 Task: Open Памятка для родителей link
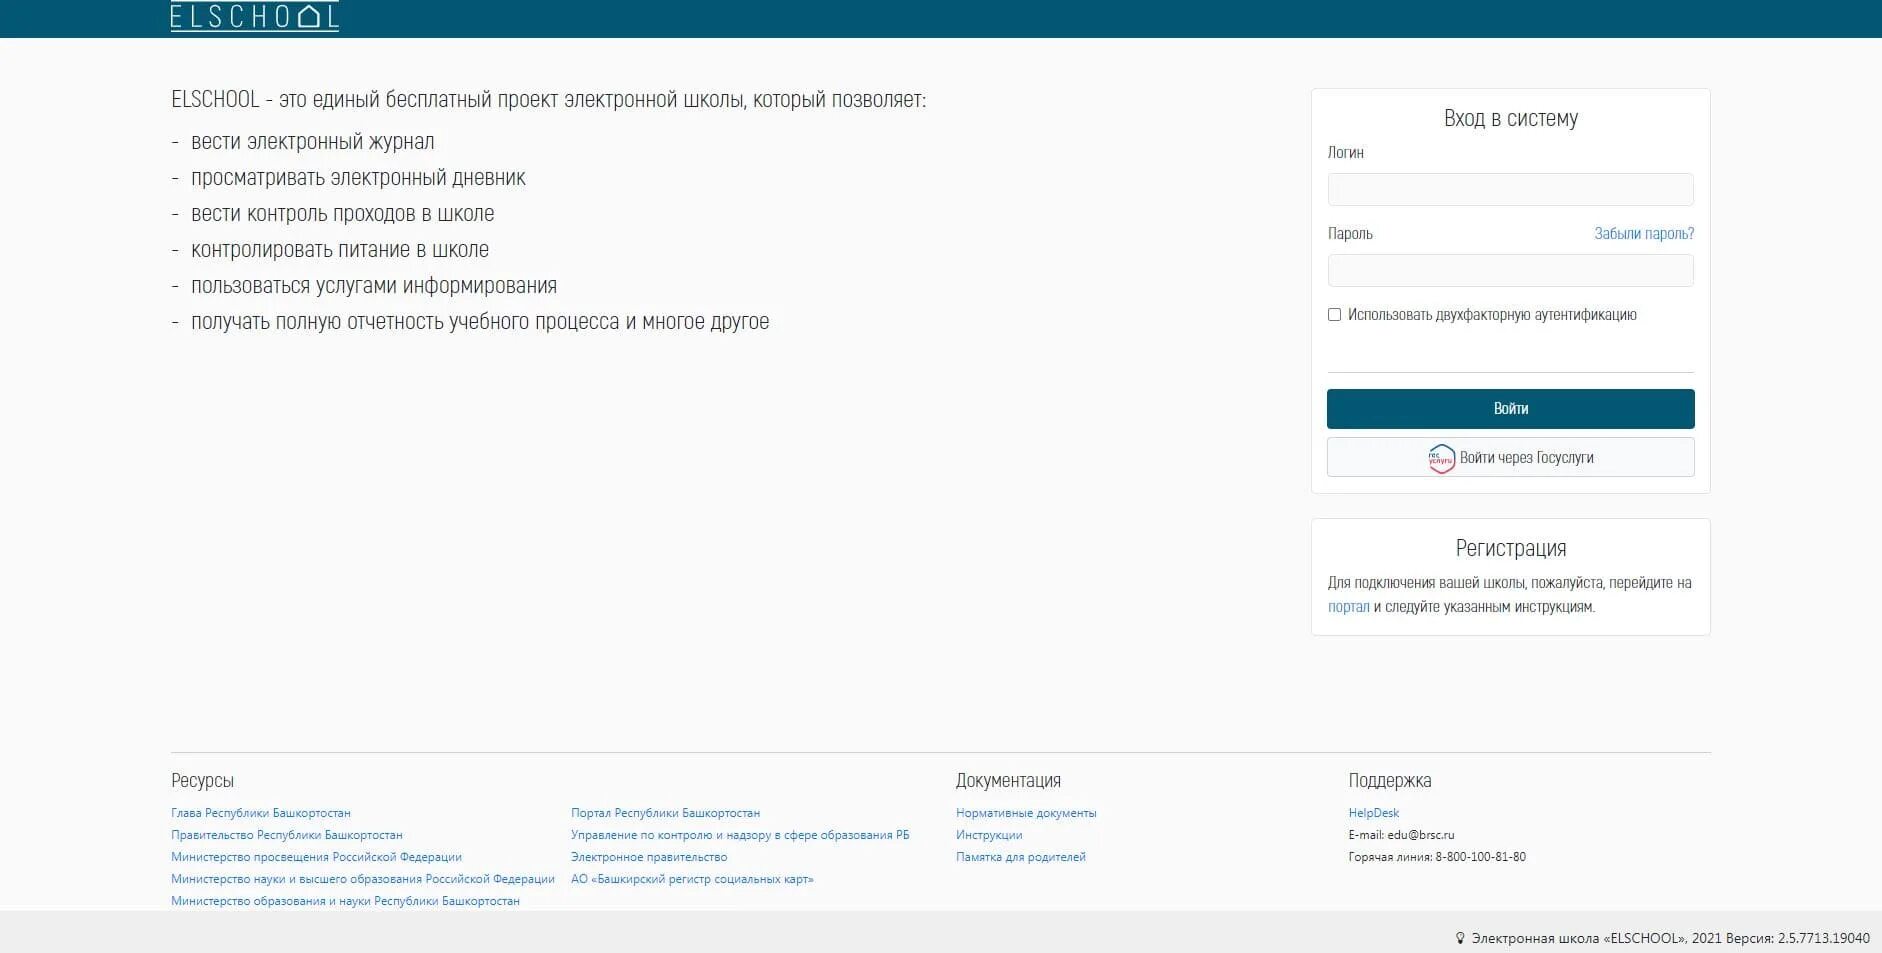click(x=1021, y=857)
